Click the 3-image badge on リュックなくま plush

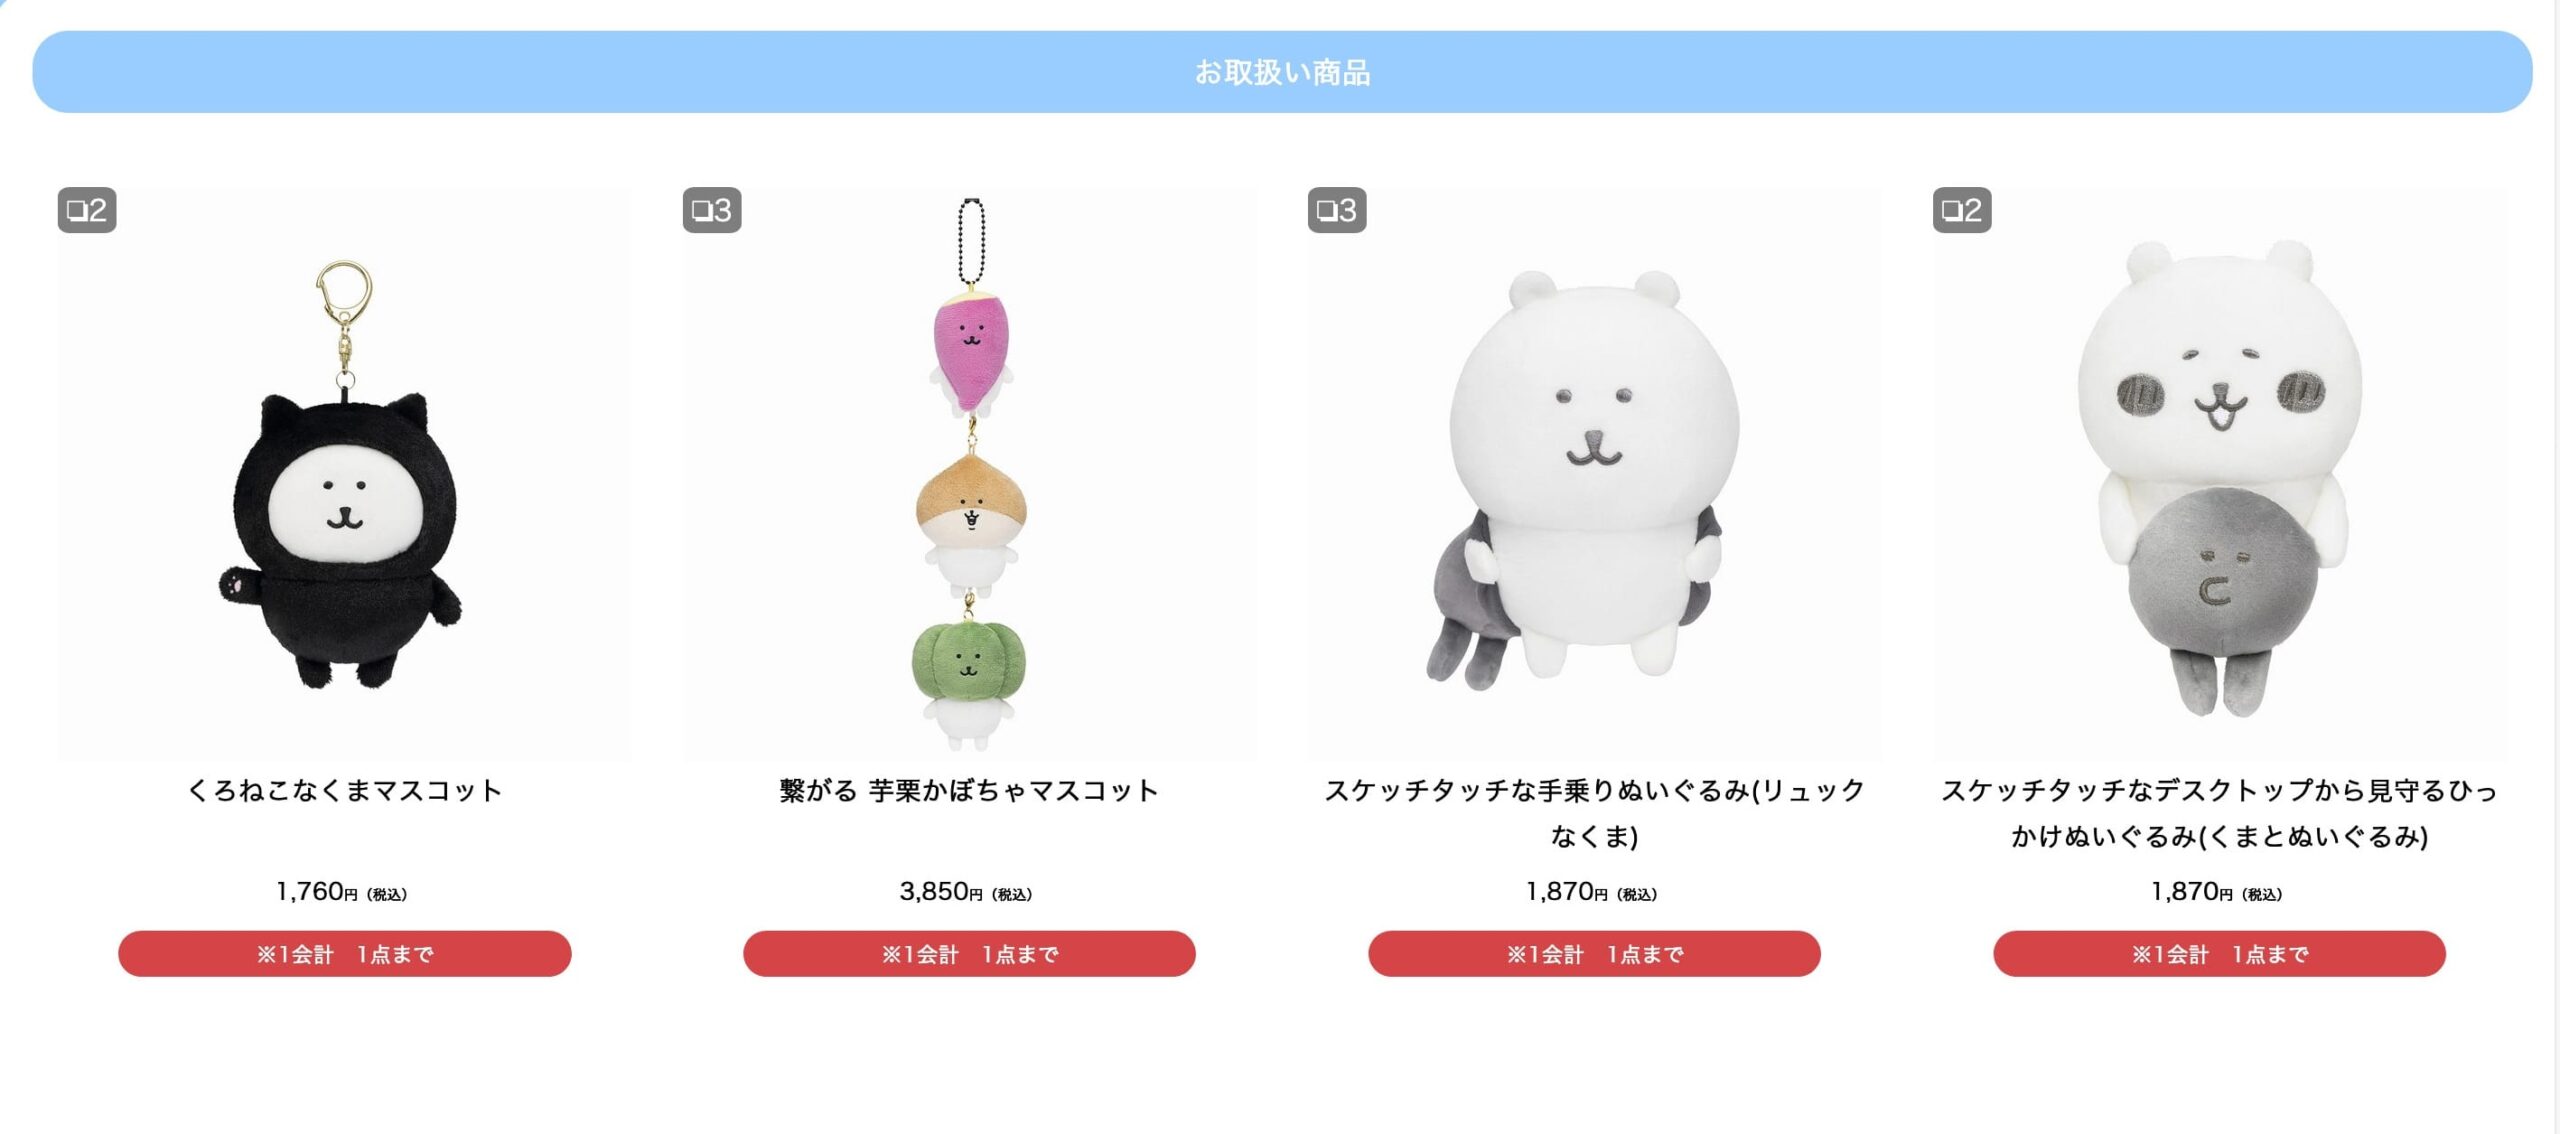[1337, 210]
